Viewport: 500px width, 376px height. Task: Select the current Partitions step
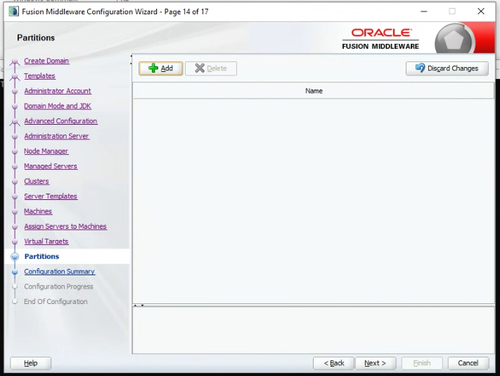(42, 256)
